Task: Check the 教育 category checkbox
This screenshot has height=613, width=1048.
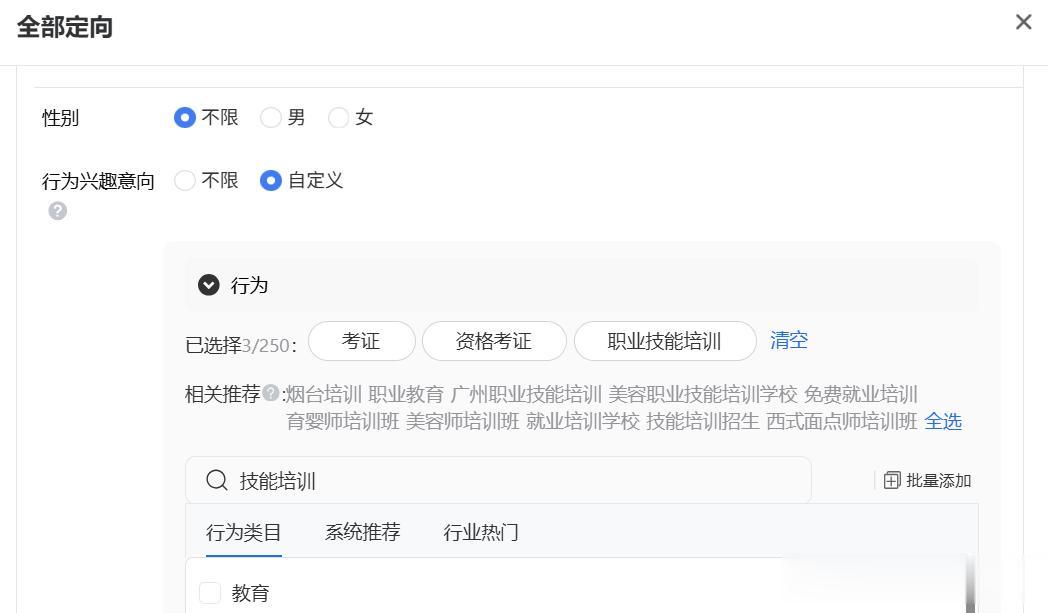Action: tap(210, 593)
